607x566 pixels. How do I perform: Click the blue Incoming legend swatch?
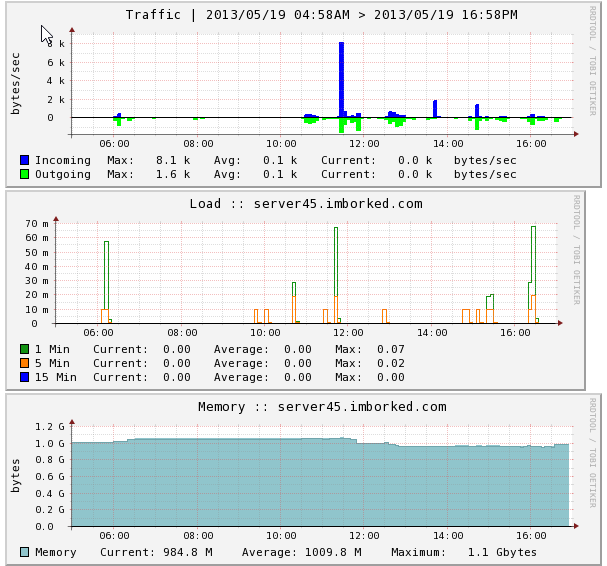point(24,160)
